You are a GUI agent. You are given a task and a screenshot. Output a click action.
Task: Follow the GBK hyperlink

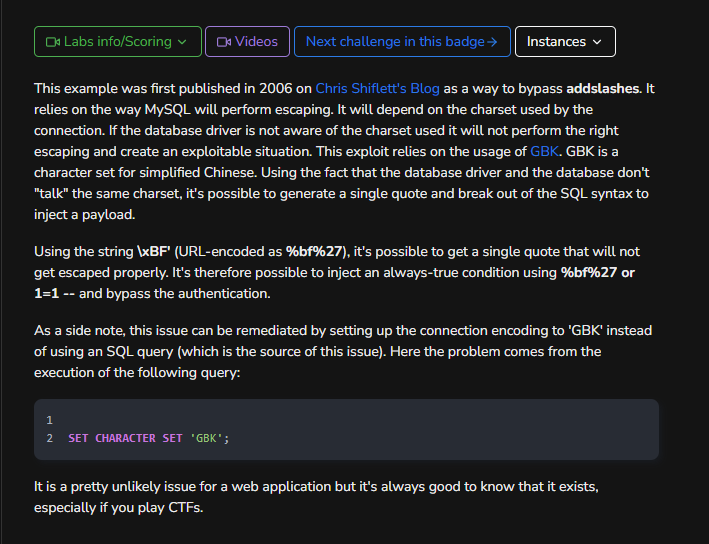pos(546,151)
